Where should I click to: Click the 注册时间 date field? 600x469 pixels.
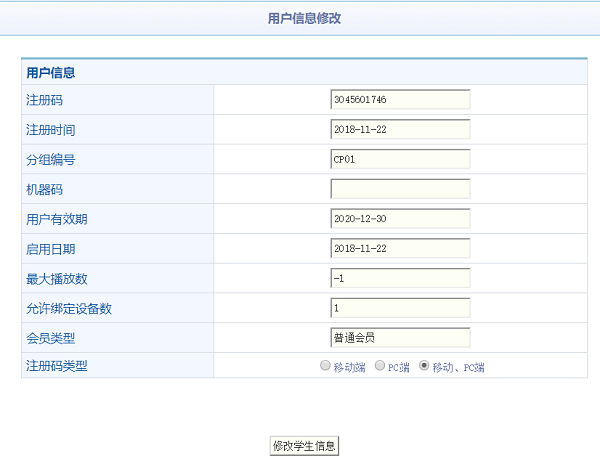pos(400,129)
